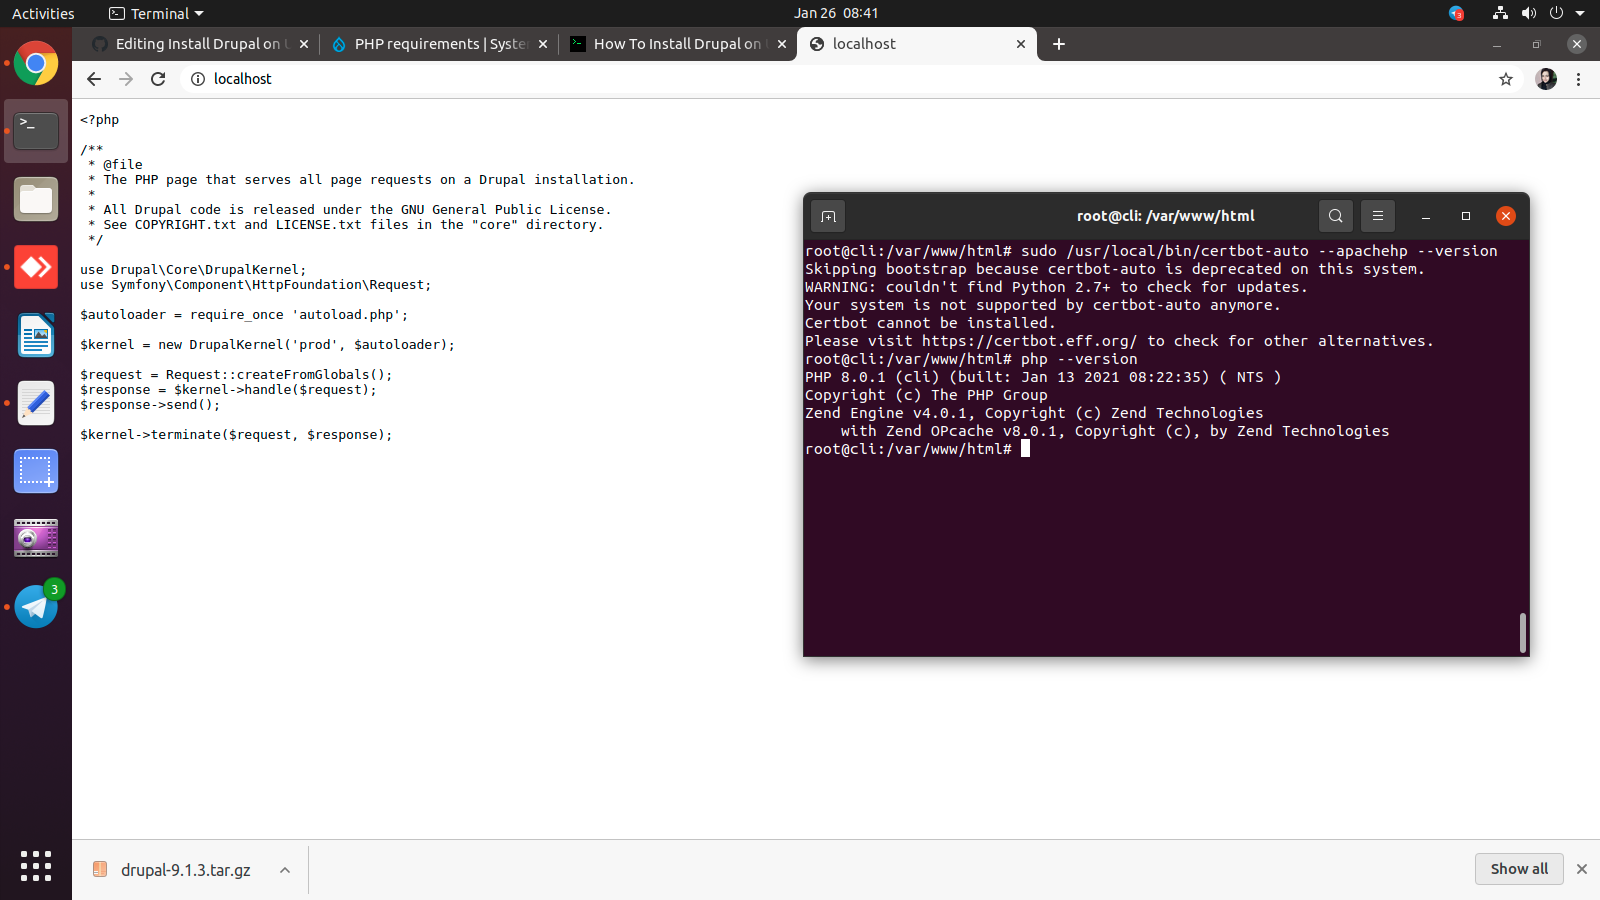Open the network status indicator
This screenshot has width=1600, height=900.
[x=1500, y=13]
